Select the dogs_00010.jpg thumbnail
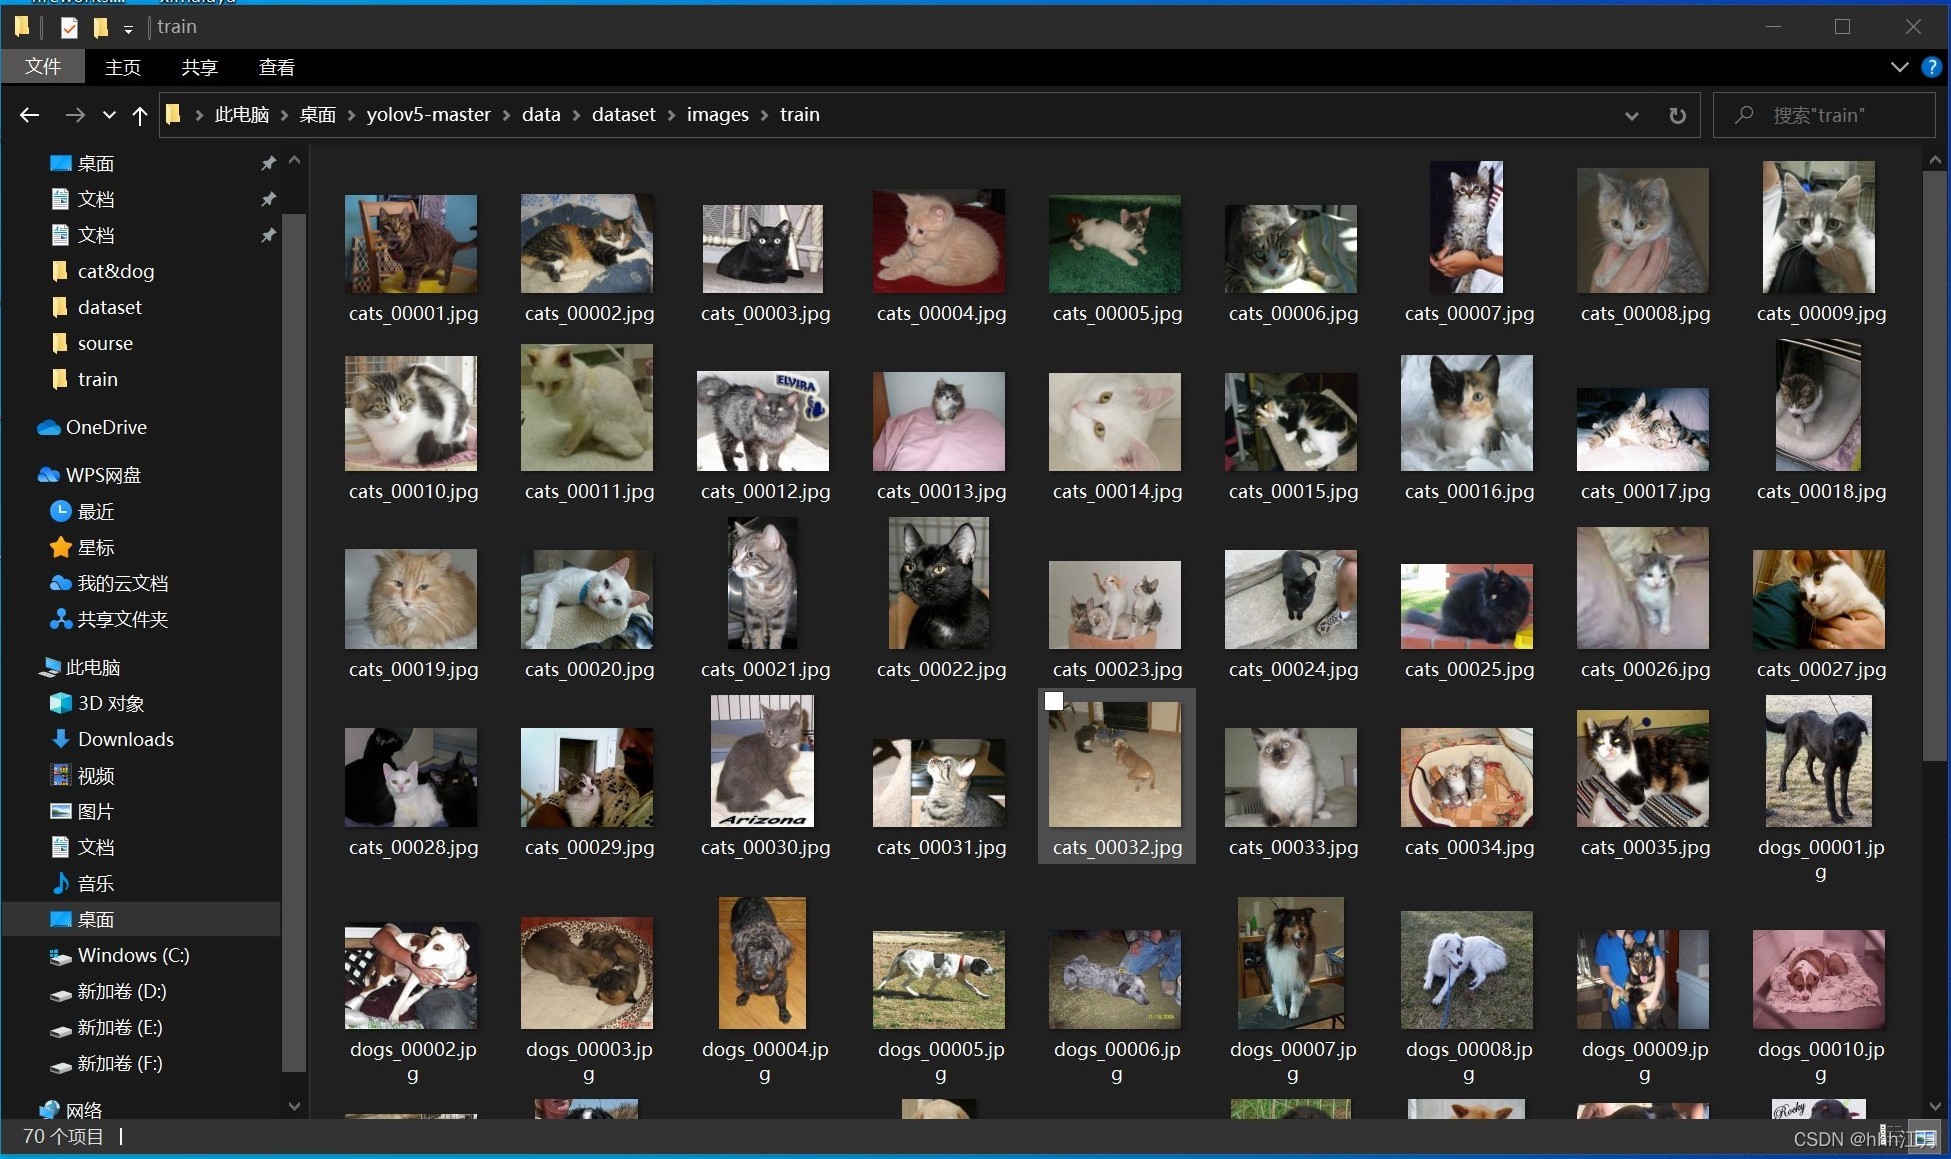 1819,979
